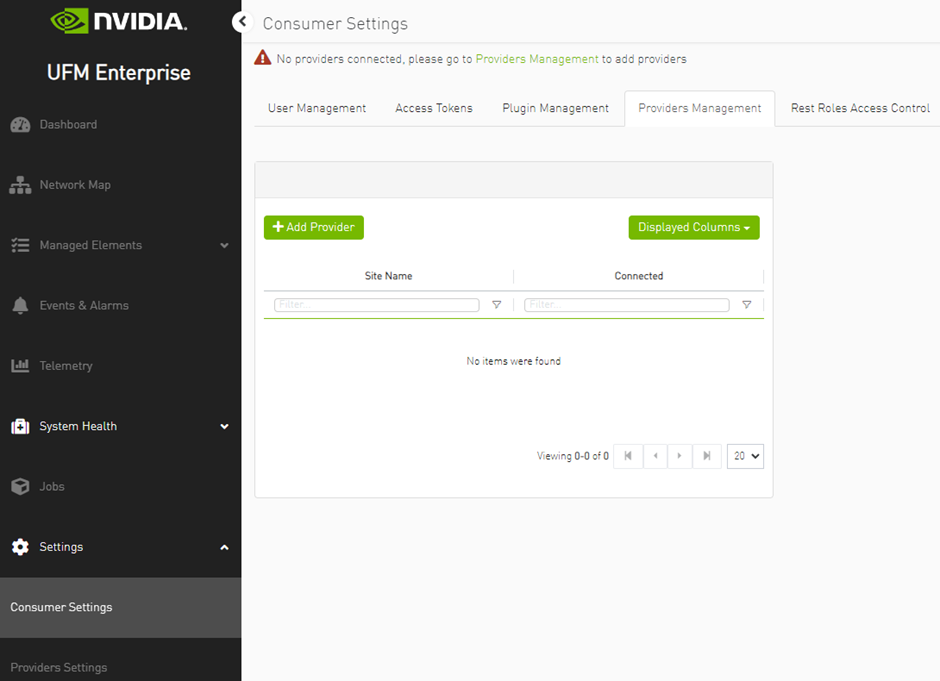Switch to the Access Tokens tab

434,108
